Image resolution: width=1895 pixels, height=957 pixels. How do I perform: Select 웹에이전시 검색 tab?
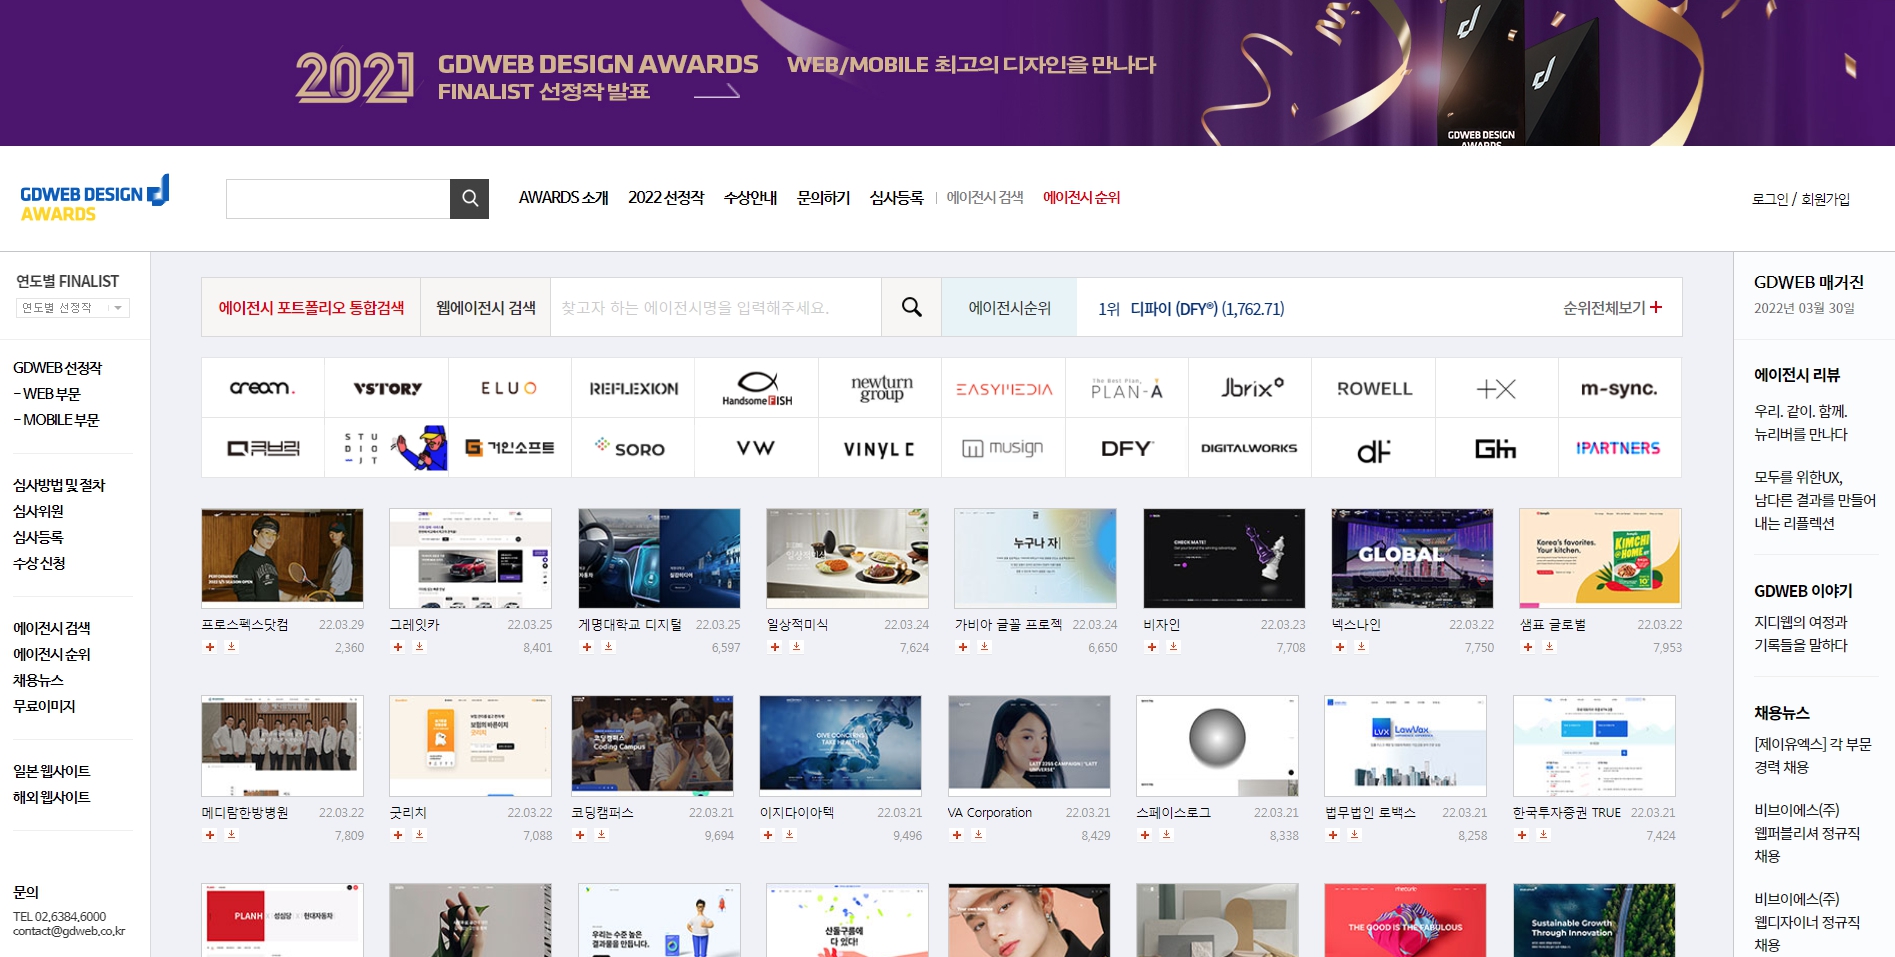tap(486, 307)
